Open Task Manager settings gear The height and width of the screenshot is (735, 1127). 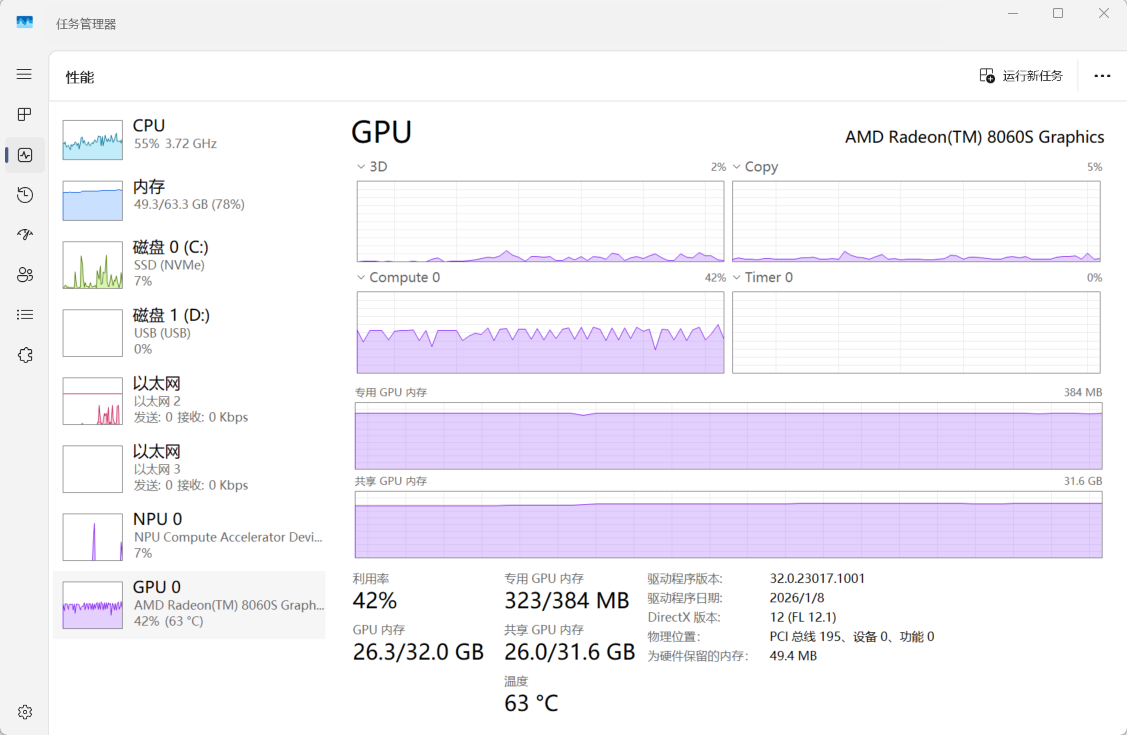click(25, 712)
